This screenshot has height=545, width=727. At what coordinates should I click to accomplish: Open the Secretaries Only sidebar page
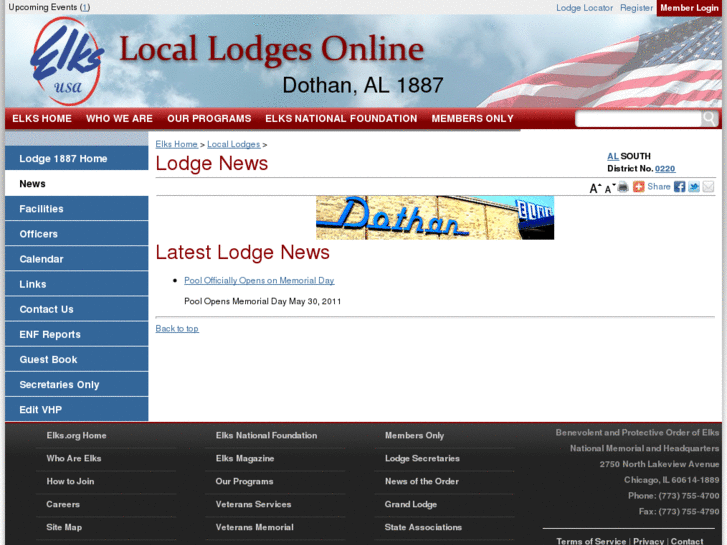coord(77,384)
